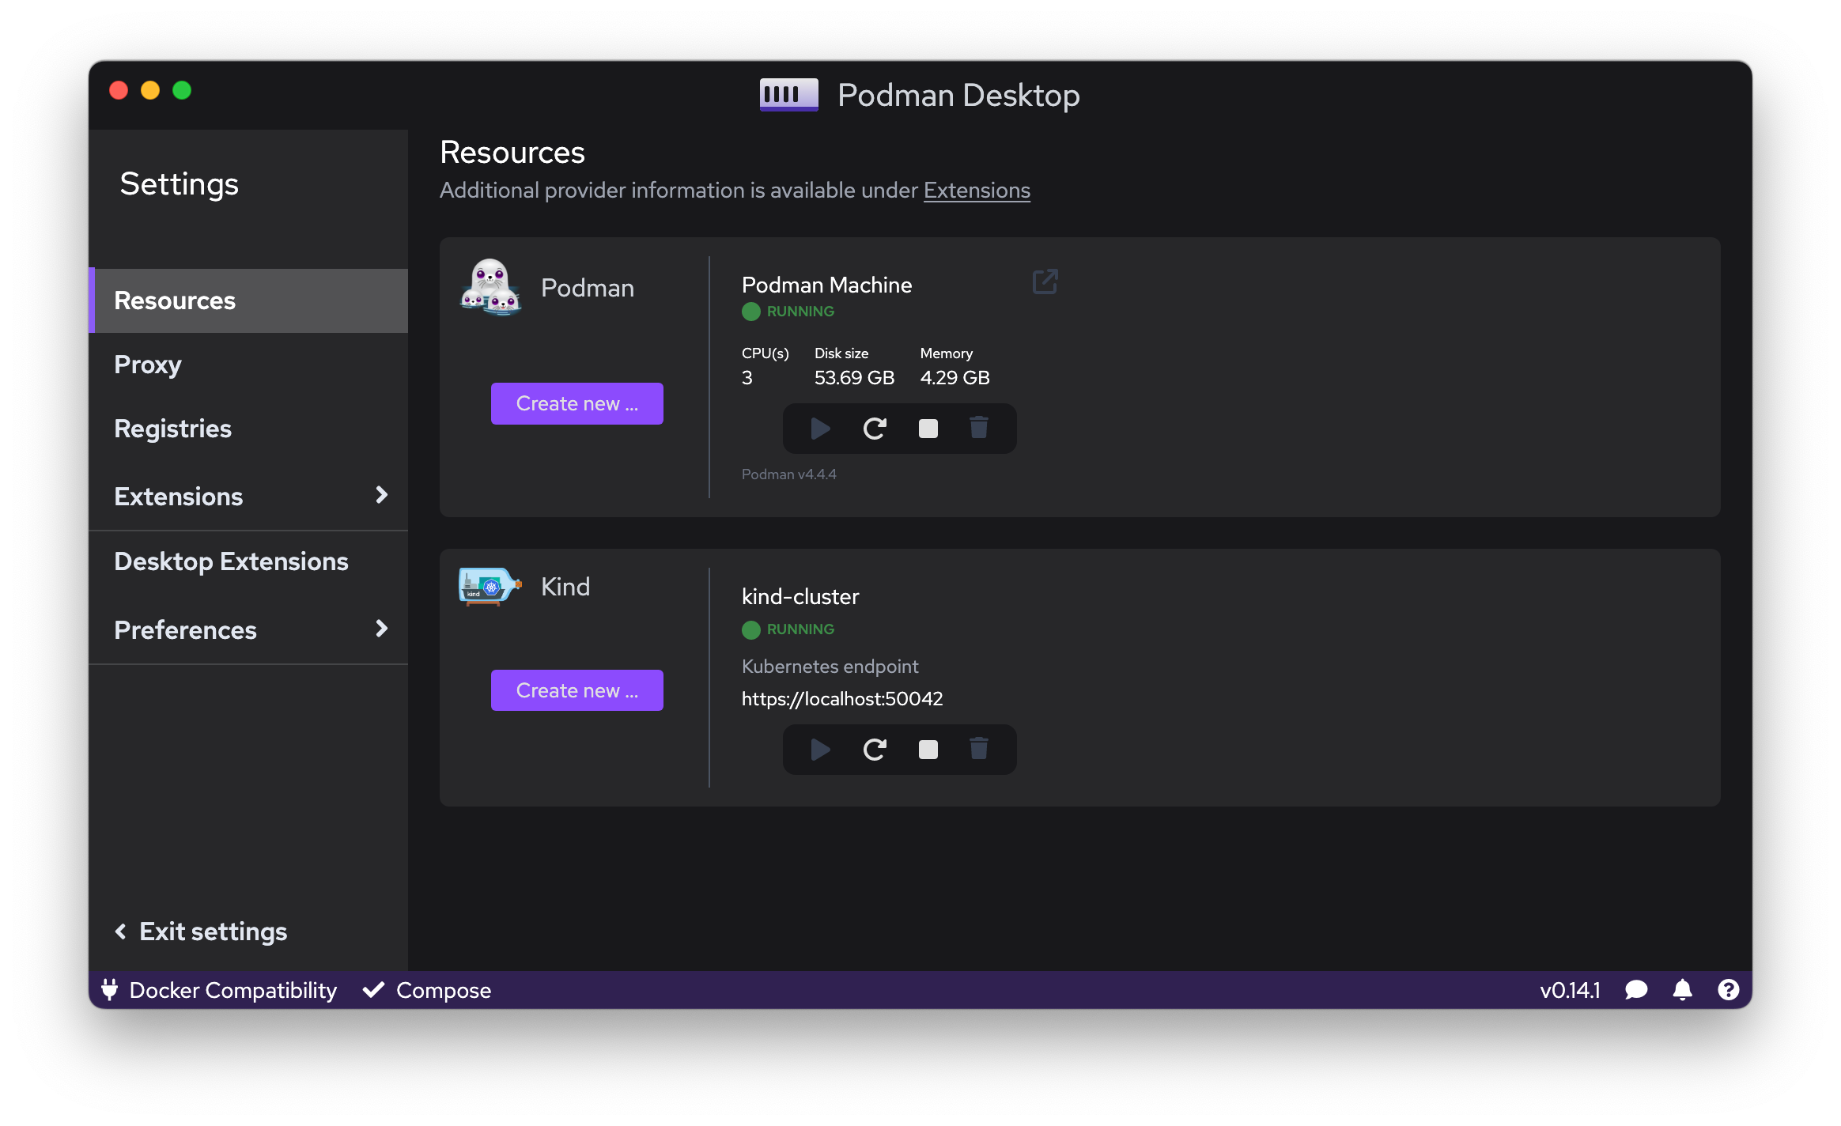Restart the Podman Machine
The height and width of the screenshot is (1126, 1841).
point(875,429)
